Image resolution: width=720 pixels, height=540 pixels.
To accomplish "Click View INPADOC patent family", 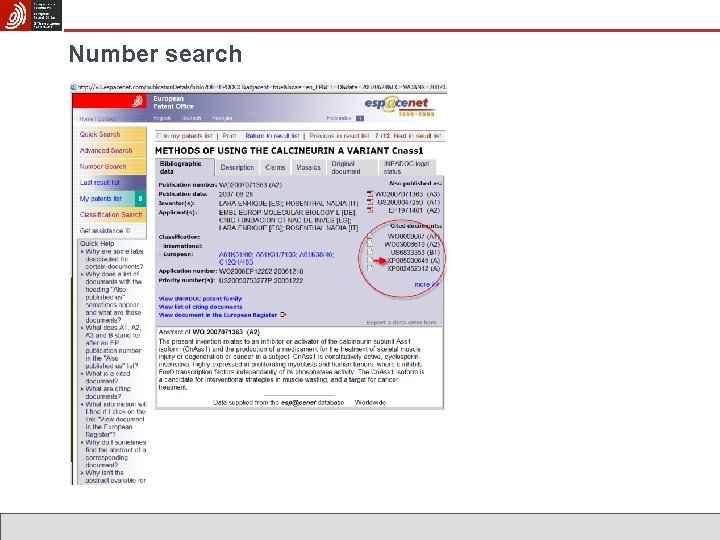I will pos(200,298).
